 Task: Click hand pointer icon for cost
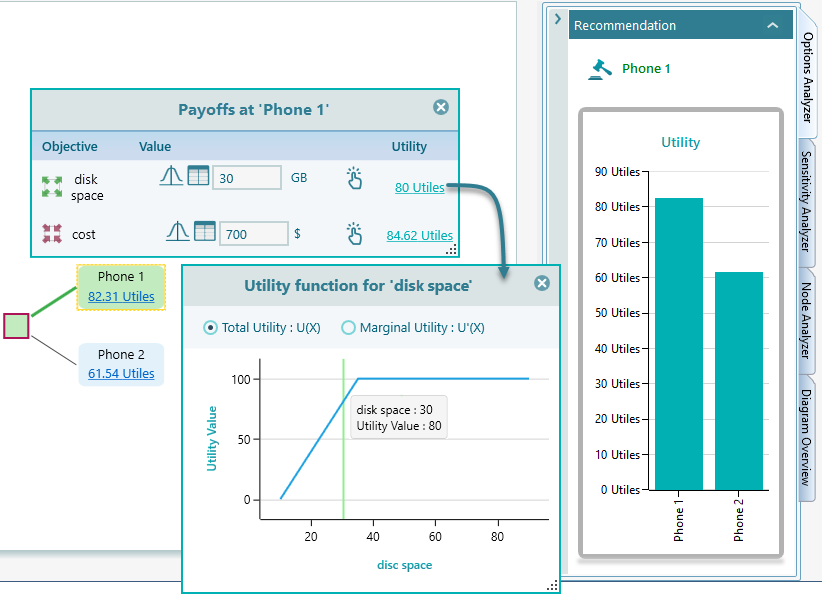(354, 234)
